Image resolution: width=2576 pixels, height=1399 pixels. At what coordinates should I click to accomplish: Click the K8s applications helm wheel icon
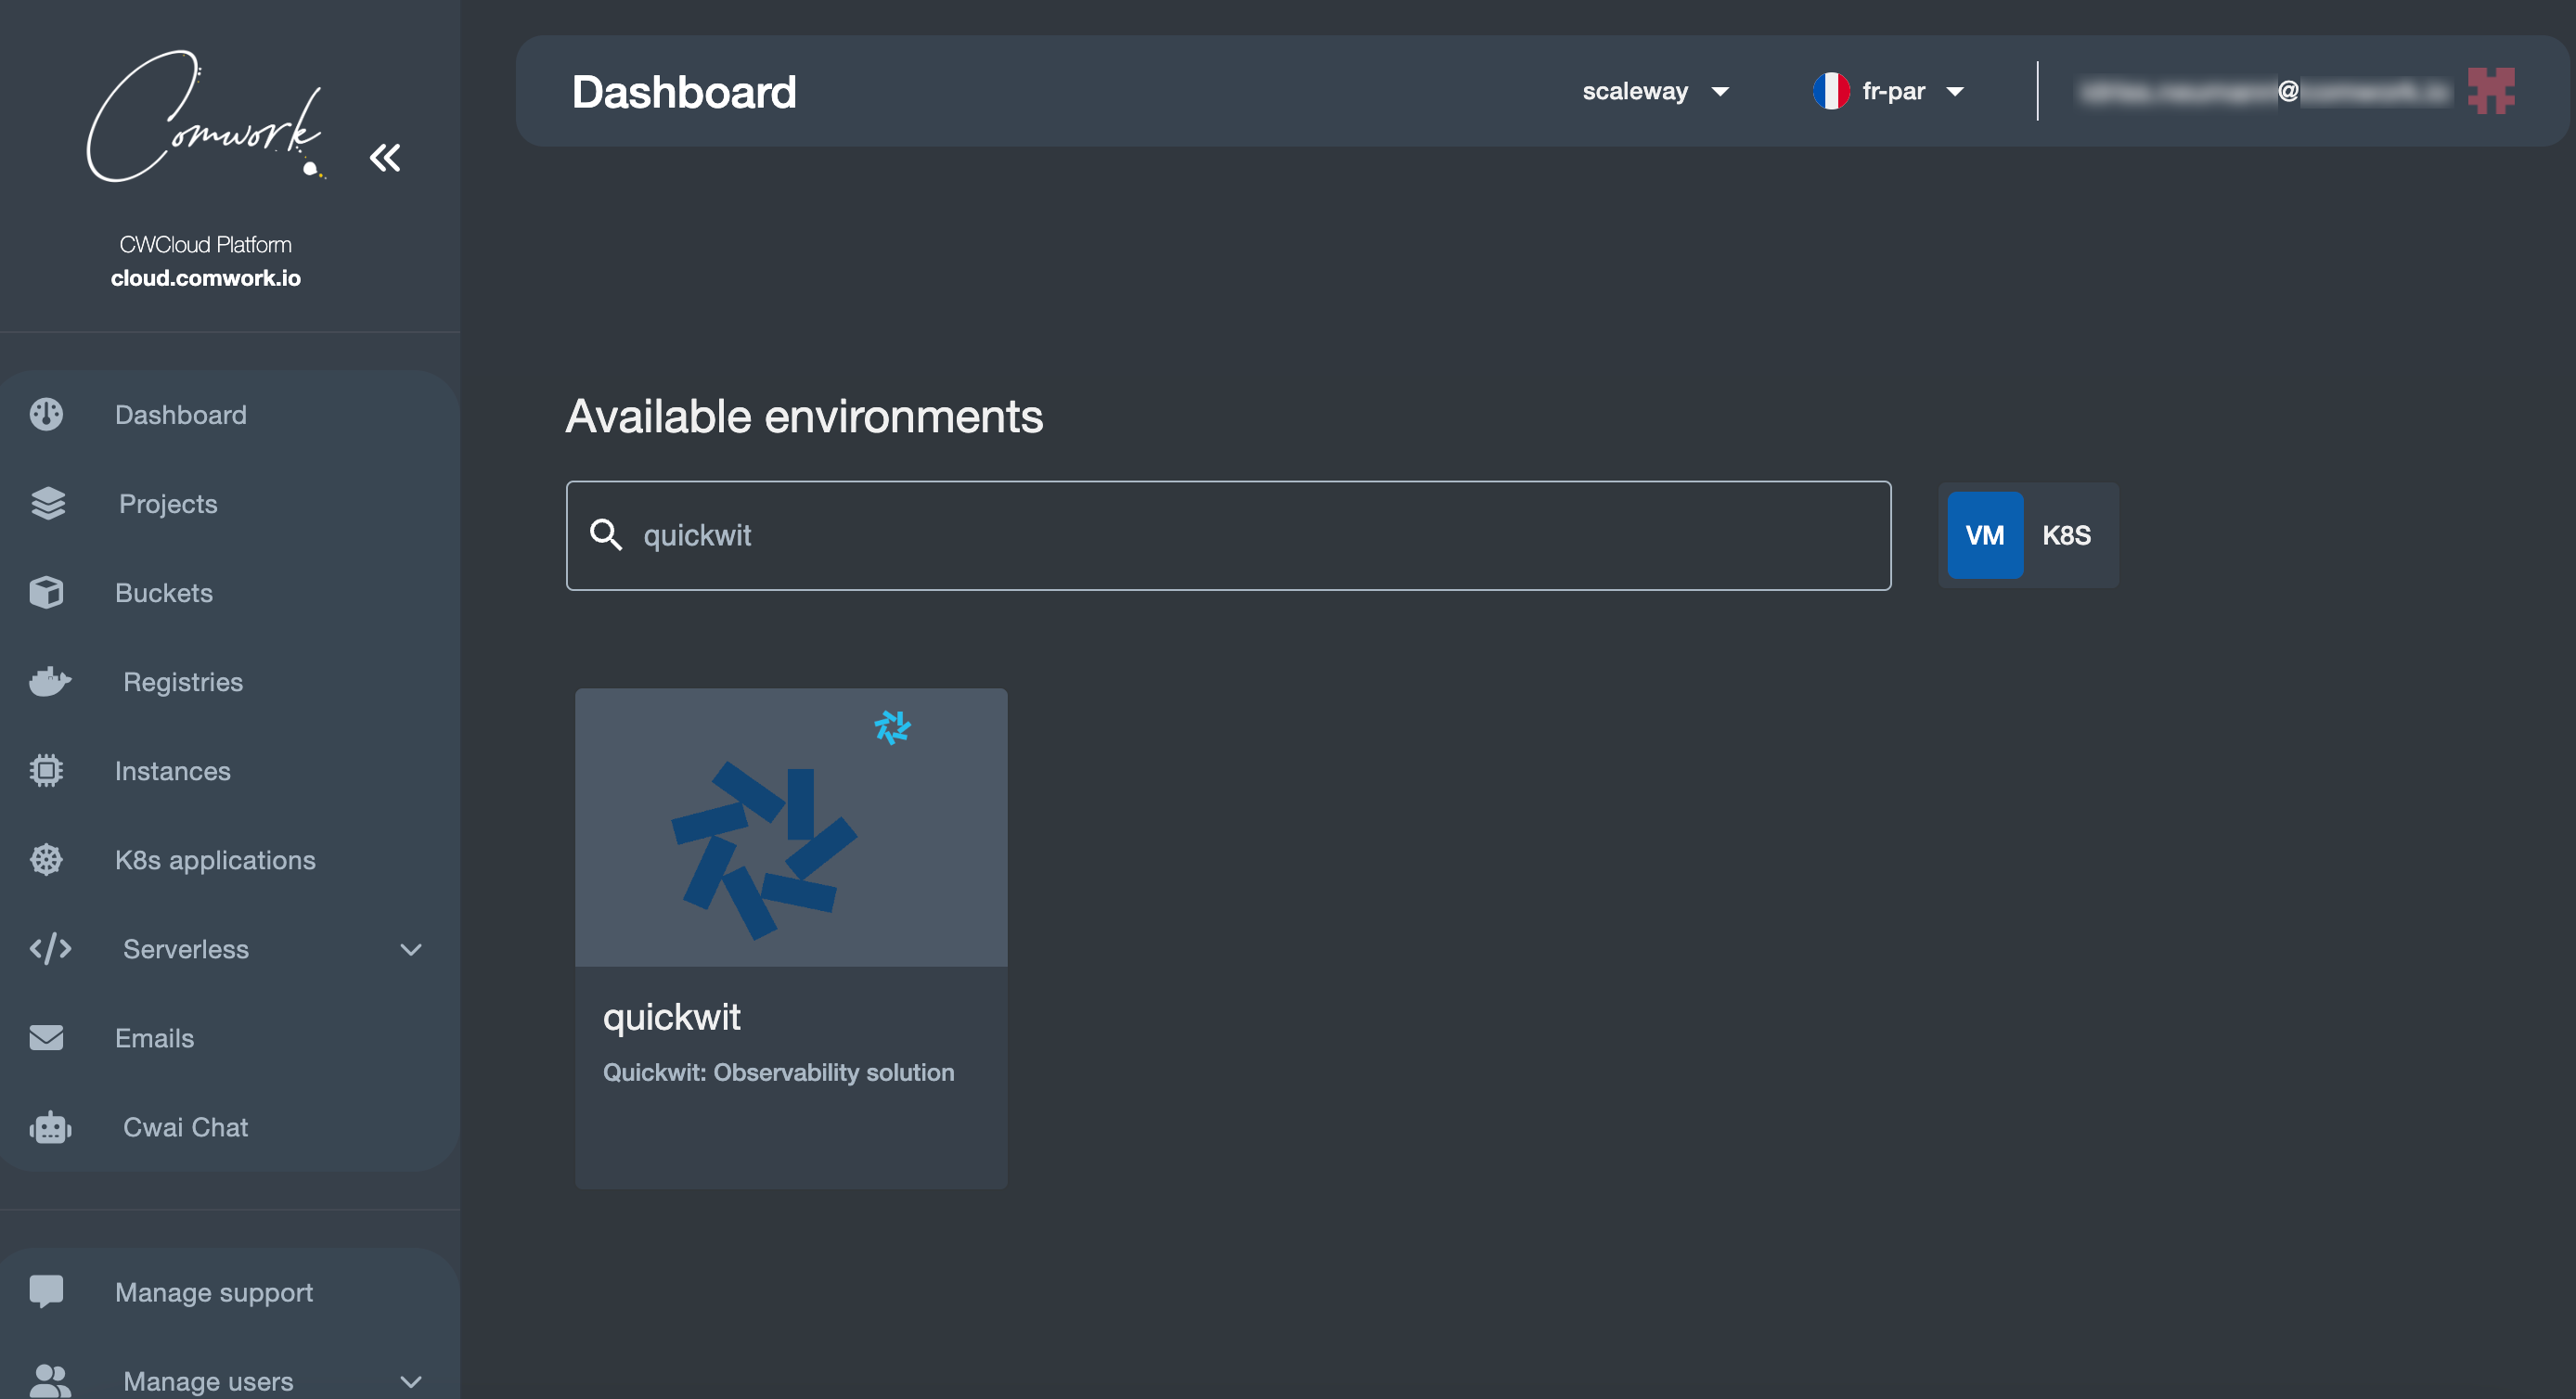(x=46, y=859)
